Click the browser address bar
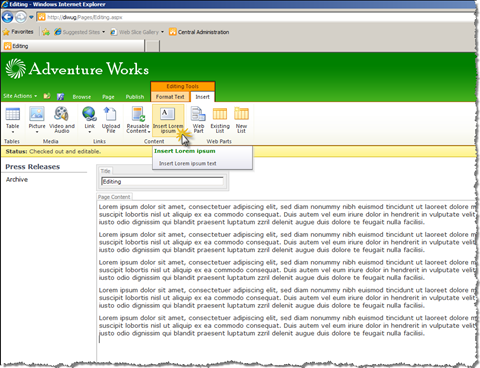This screenshot has height=368, width=480. tap(255, 17)
